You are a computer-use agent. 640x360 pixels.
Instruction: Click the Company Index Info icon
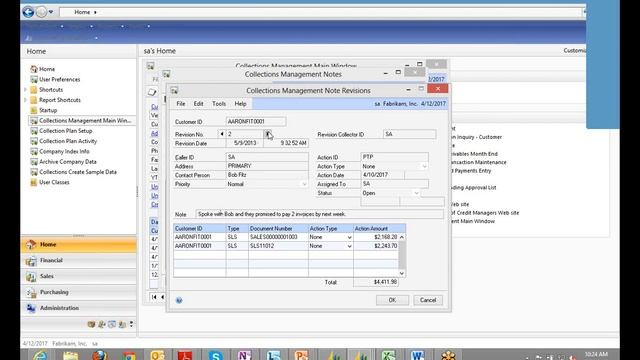(x=34, y=151)
